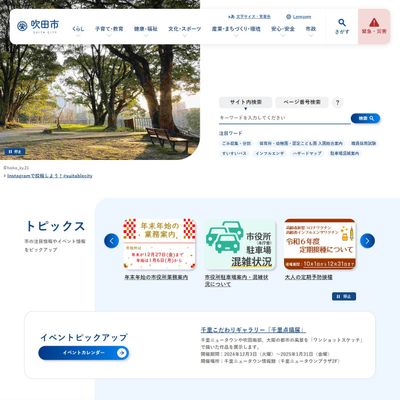400x400 pixels.
Task: Click the ごみ収集・分別 keyword tag
Action: click(x=236, y=143)
